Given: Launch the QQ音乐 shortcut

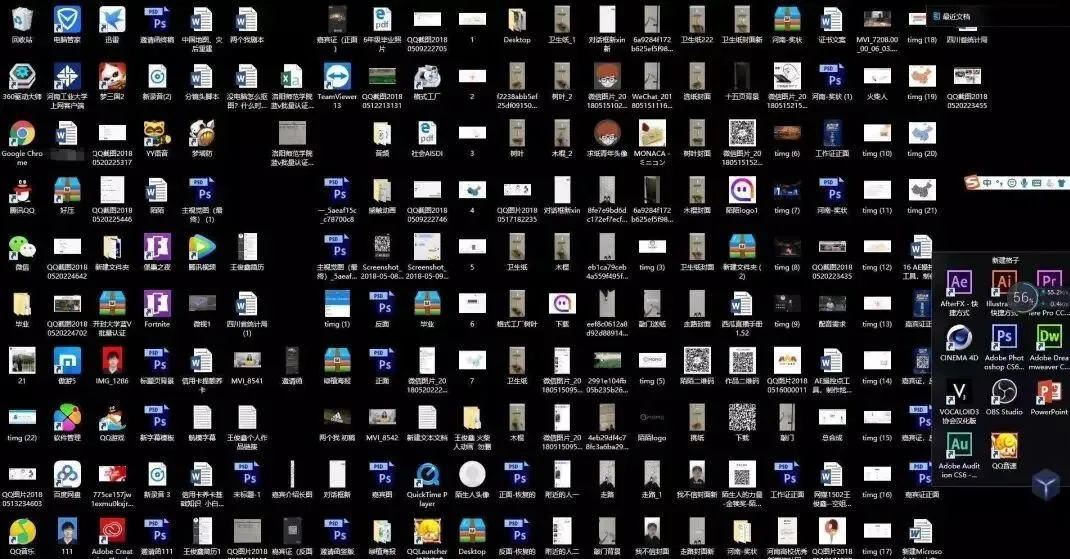Looking at the screenshot, I should pyautogui.click(x=22, y=531).
